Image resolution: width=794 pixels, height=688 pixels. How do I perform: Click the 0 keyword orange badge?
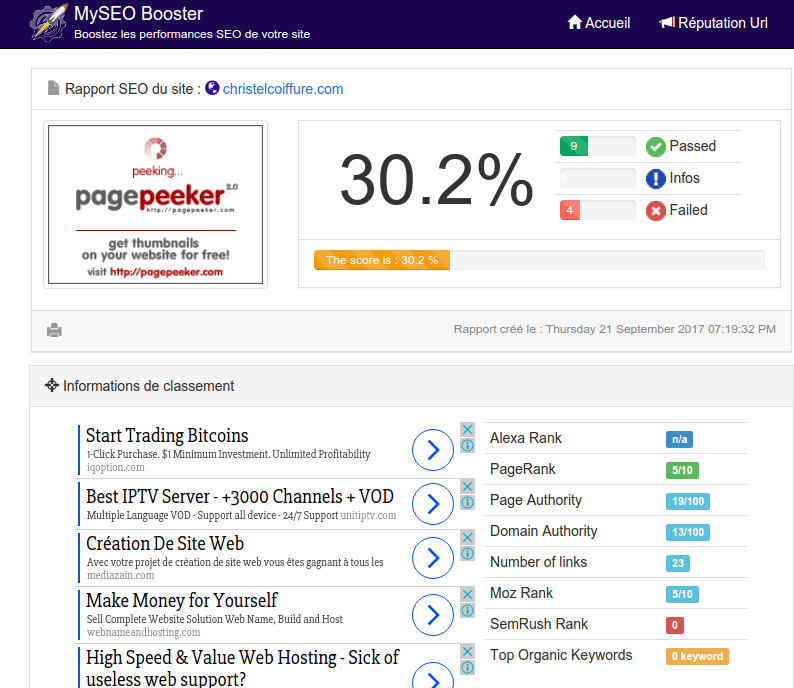pyautogui.click(x=697, y=656)
